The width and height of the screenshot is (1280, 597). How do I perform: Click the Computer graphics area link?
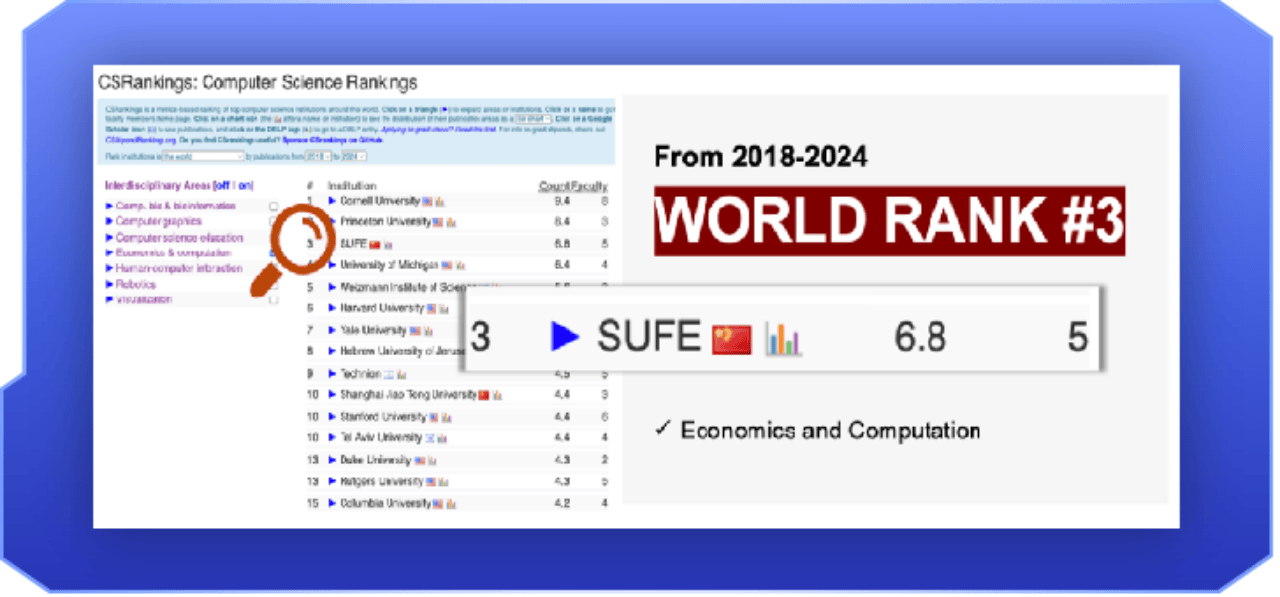point(158,221)
